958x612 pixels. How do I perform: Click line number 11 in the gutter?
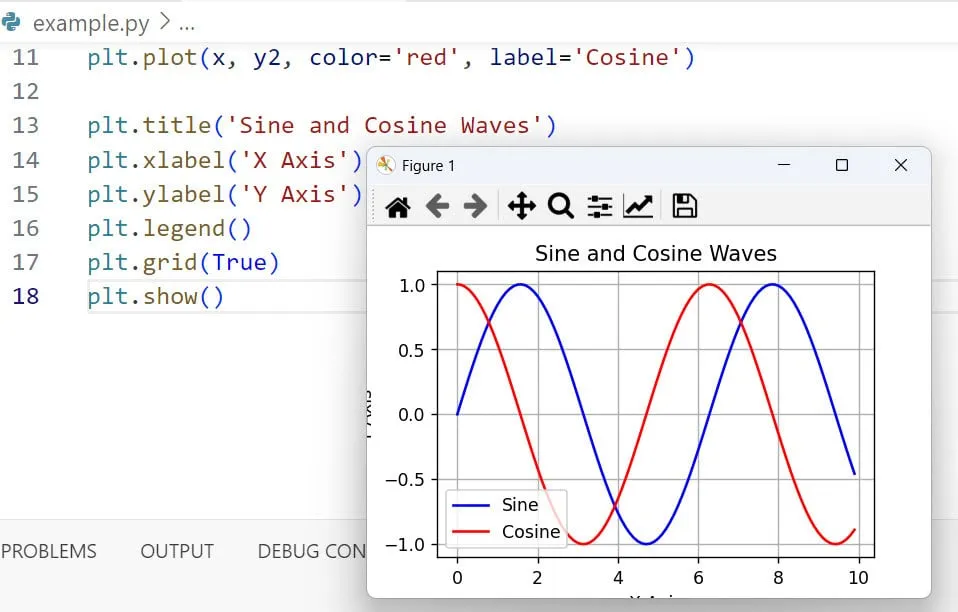[x=26, y=58]
